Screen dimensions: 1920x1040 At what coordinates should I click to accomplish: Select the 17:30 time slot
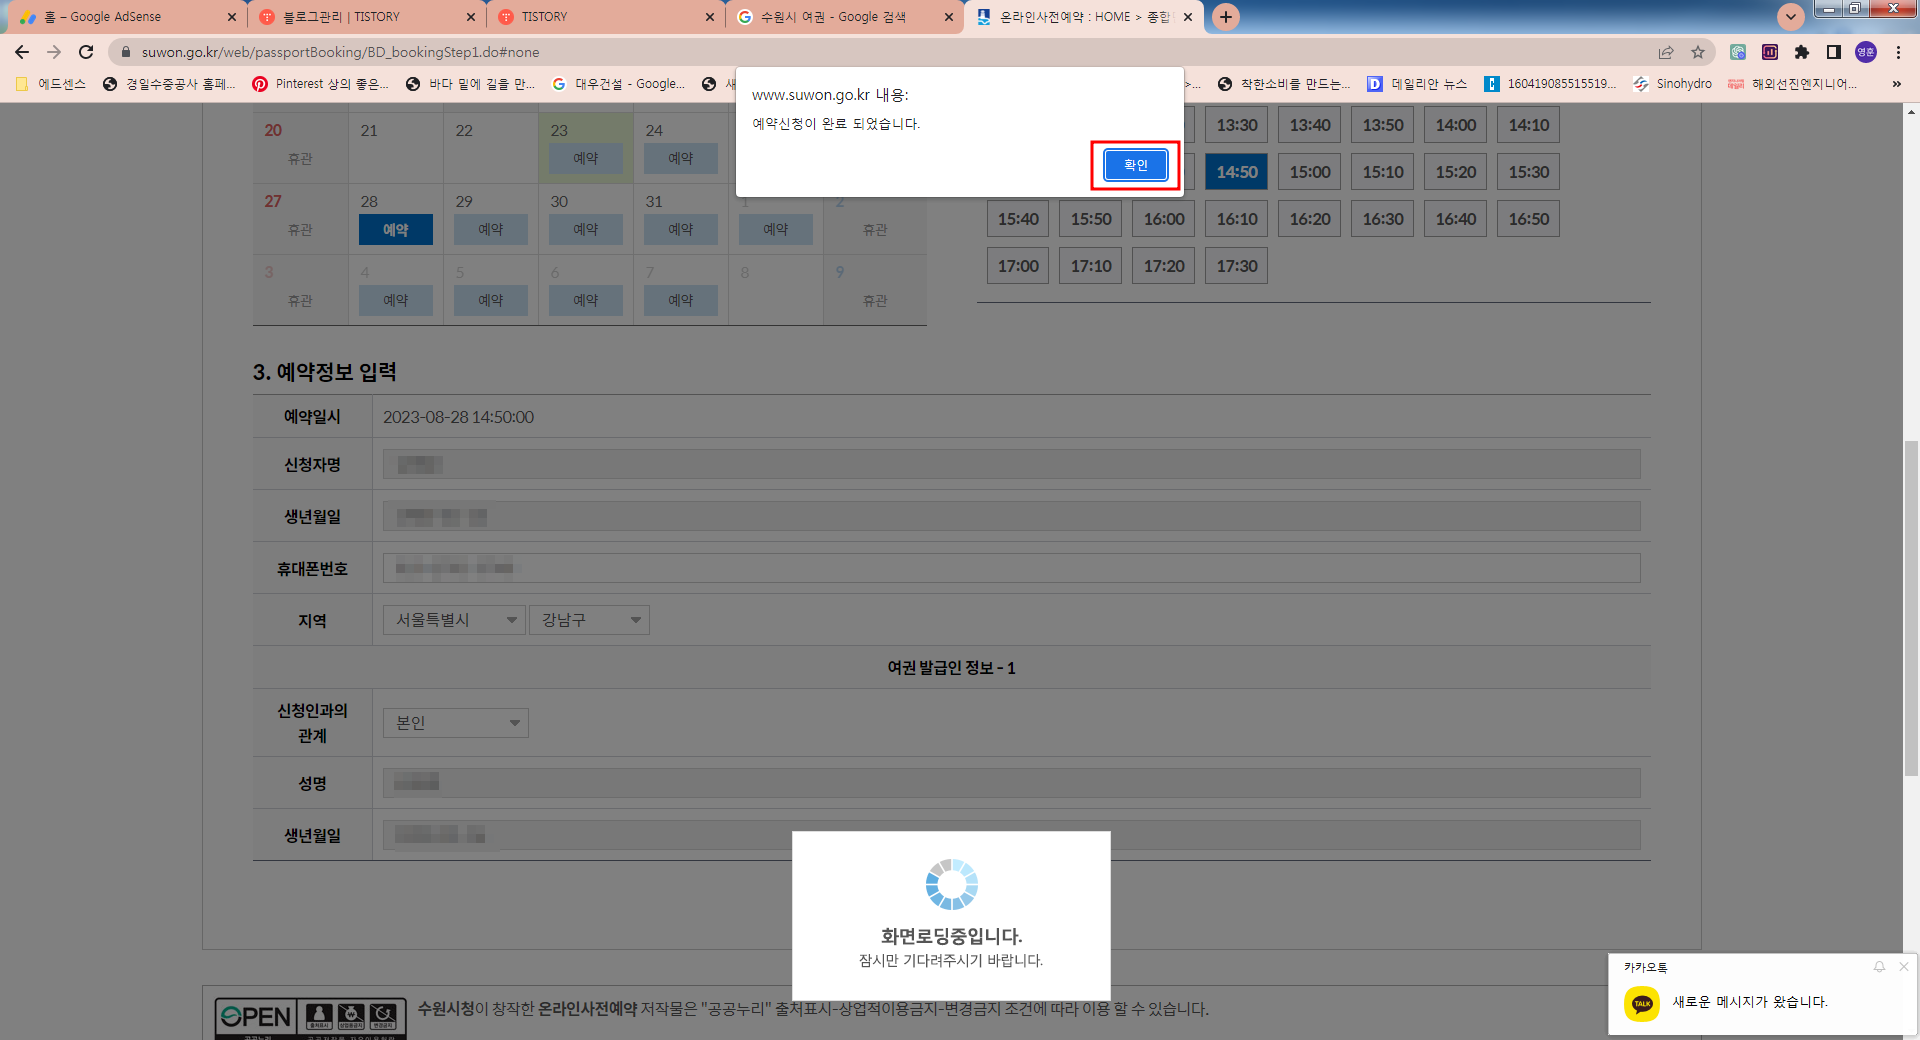pyautogui.click(x=1236, y=265)
